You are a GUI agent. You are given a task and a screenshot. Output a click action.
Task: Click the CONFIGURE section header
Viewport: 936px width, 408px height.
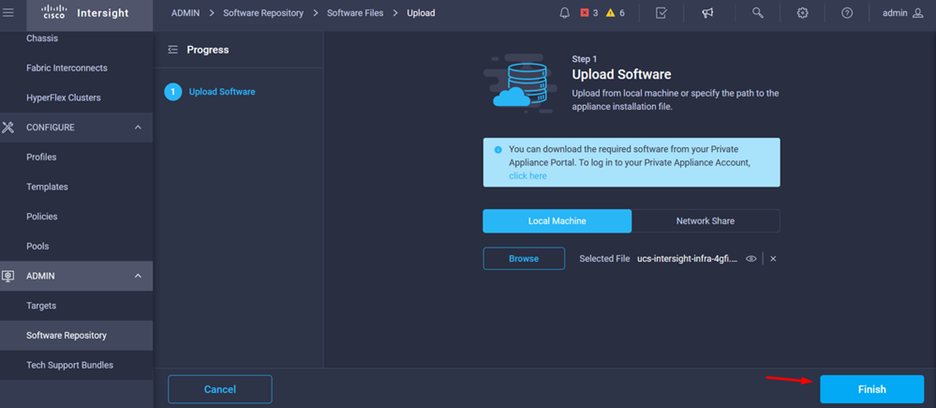click(x=76, y=127)
